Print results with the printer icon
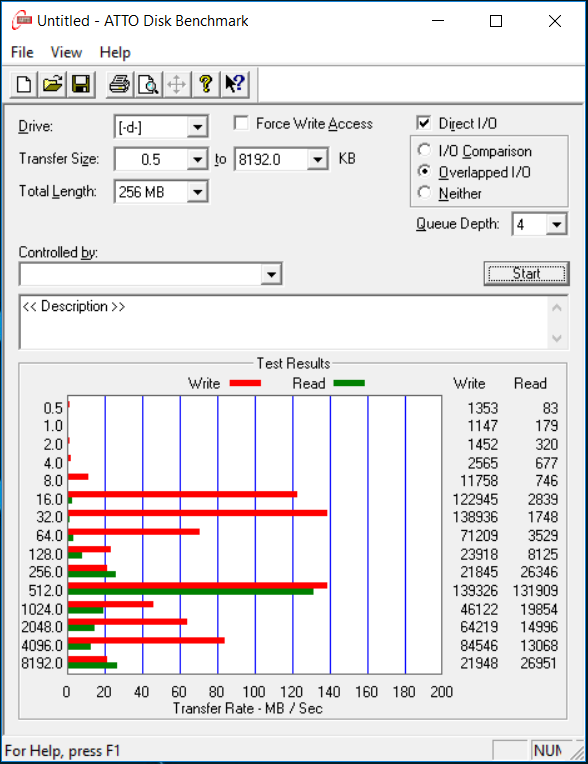 point(119,84)
